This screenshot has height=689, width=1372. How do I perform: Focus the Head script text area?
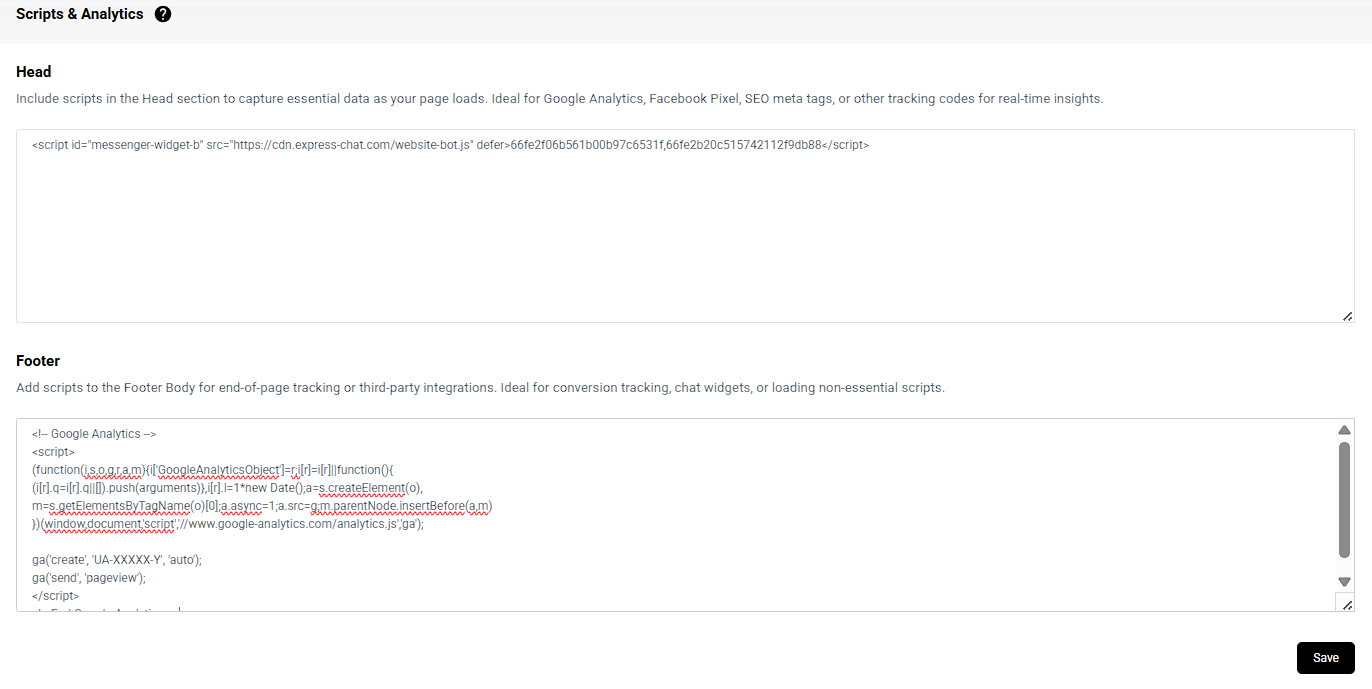pyautogui.click(x=685, y=226)
